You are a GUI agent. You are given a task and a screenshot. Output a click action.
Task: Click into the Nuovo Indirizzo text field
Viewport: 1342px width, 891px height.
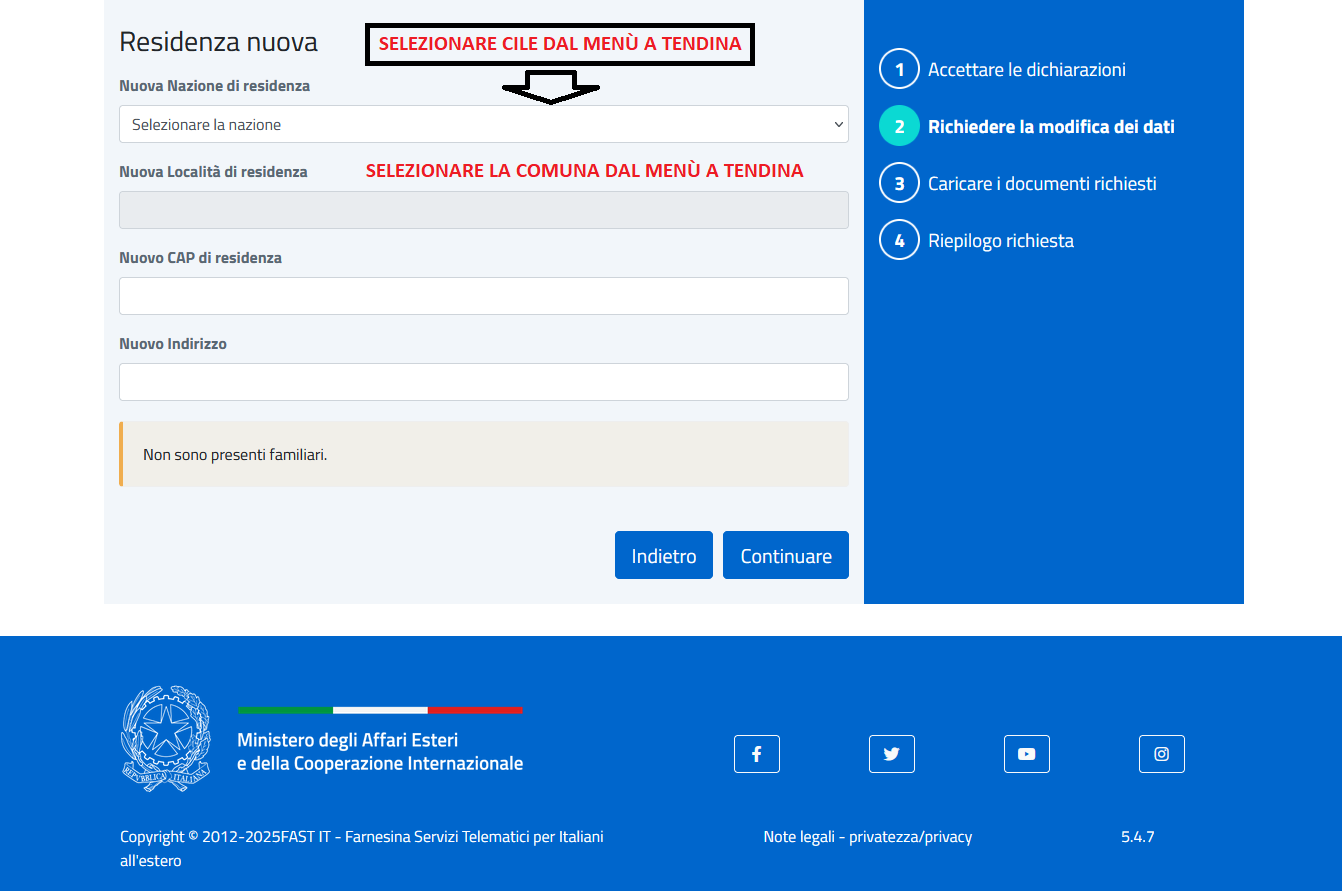click(483, 383)
